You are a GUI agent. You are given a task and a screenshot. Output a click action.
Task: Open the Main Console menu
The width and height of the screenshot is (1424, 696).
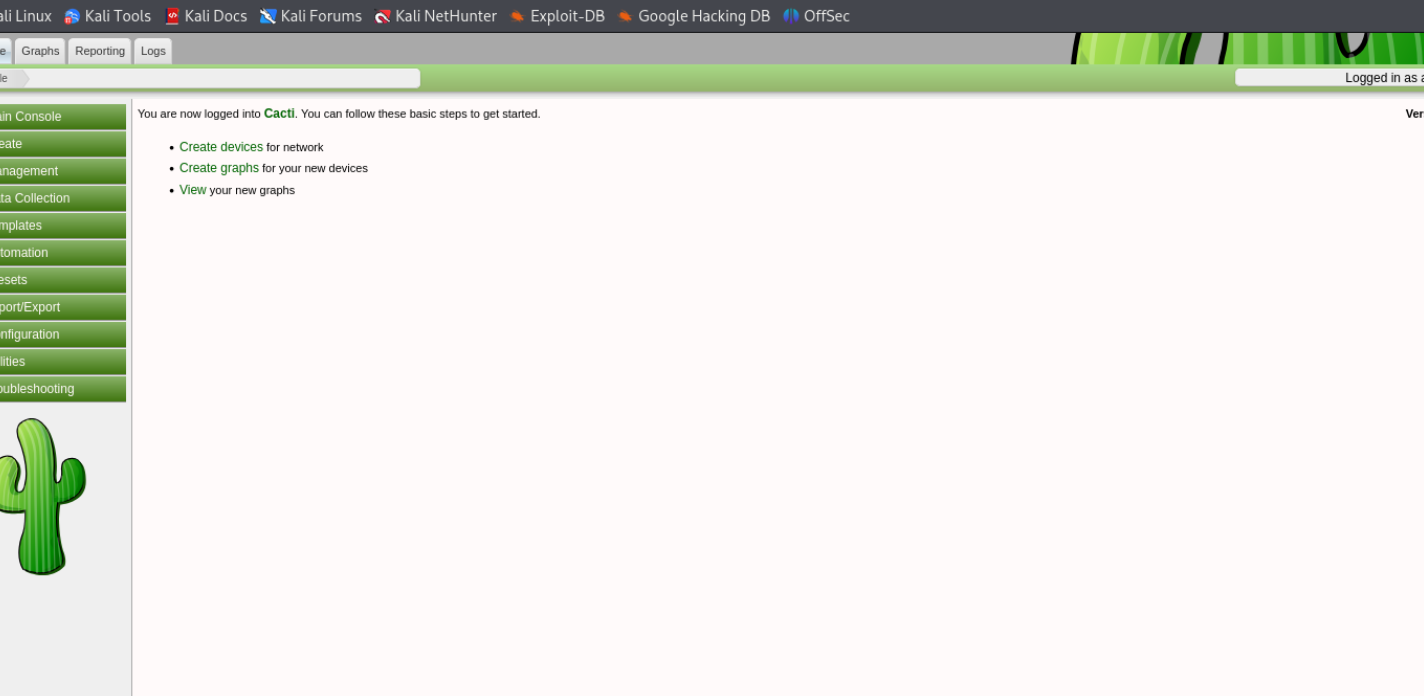click(x=62, y=117)
